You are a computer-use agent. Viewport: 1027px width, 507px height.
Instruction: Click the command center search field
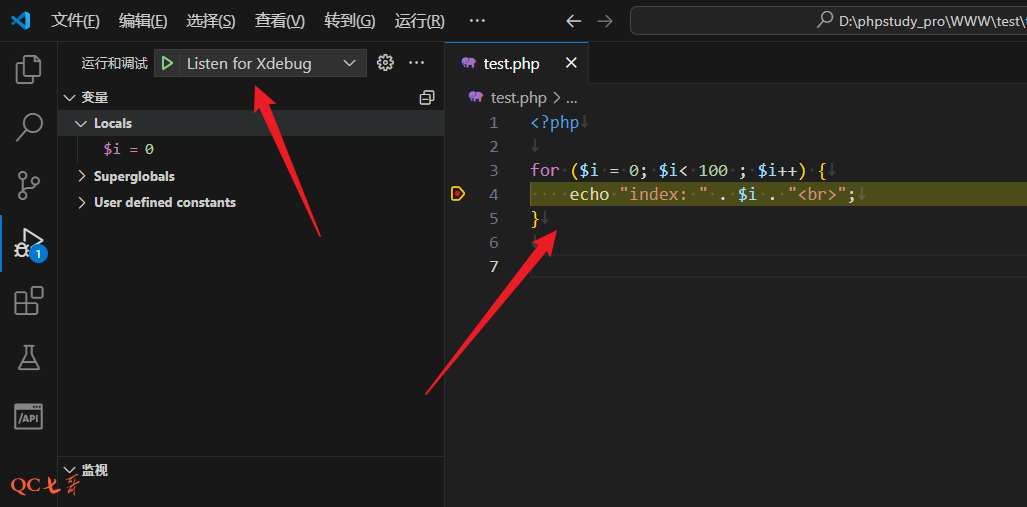[830, 21]
